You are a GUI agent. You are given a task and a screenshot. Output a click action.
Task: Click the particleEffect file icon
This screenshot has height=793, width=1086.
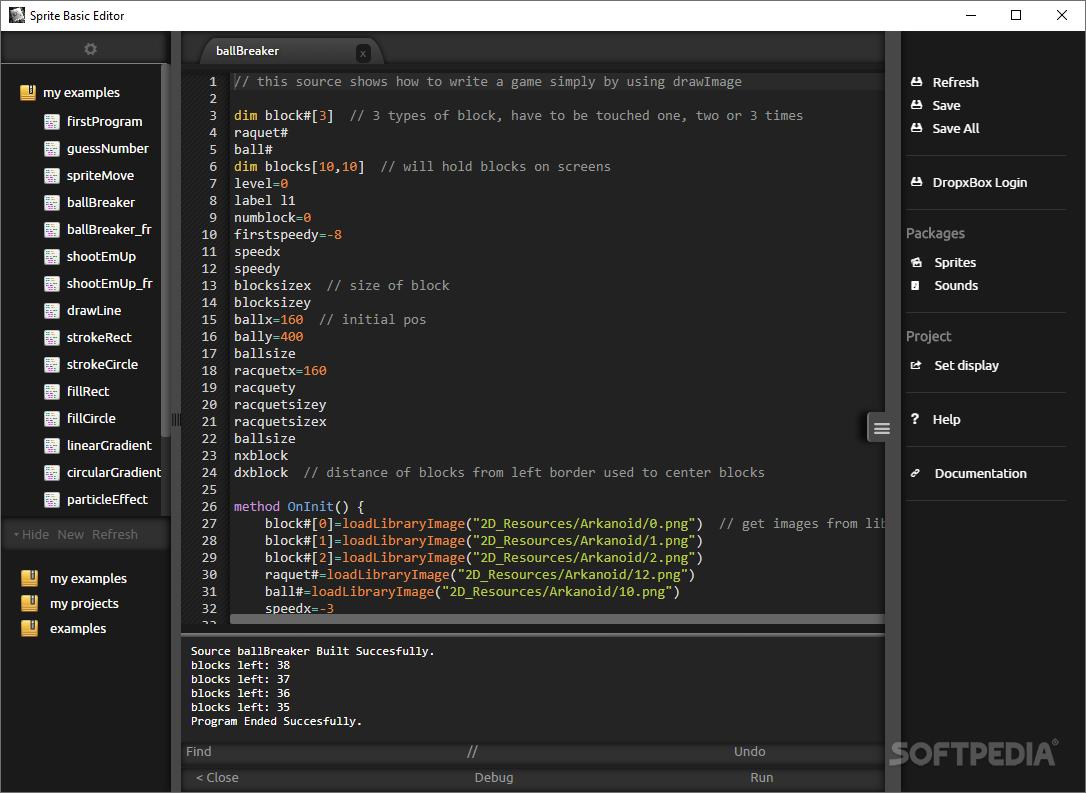click(x=52, y=500)
